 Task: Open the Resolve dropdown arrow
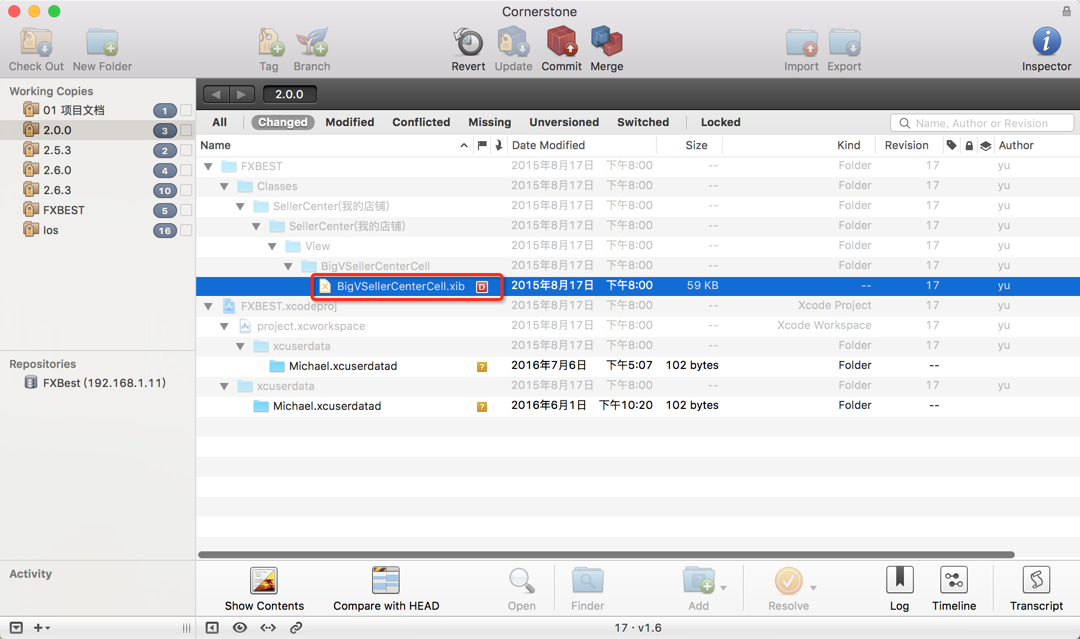(x=813, y=588)
